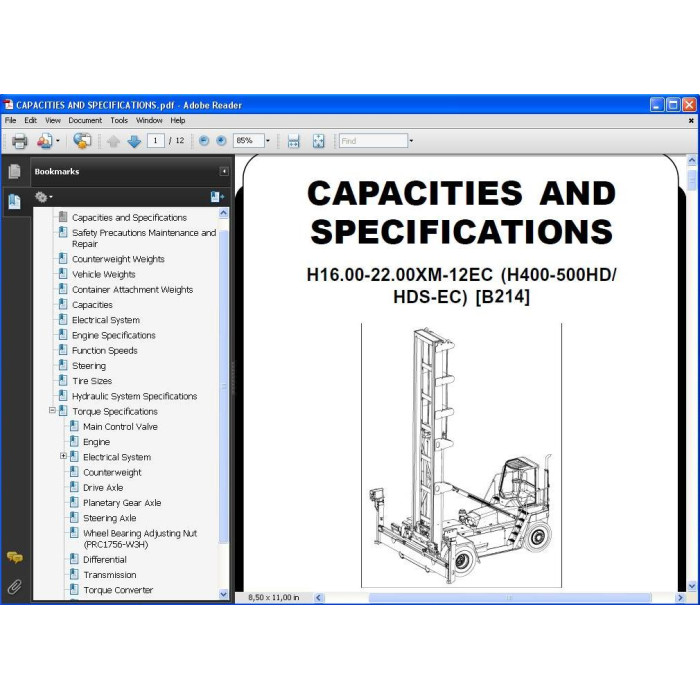This screenshot has width=700, height=700.
Task: Select Fit one full page icon
Action: pos(318,141)
